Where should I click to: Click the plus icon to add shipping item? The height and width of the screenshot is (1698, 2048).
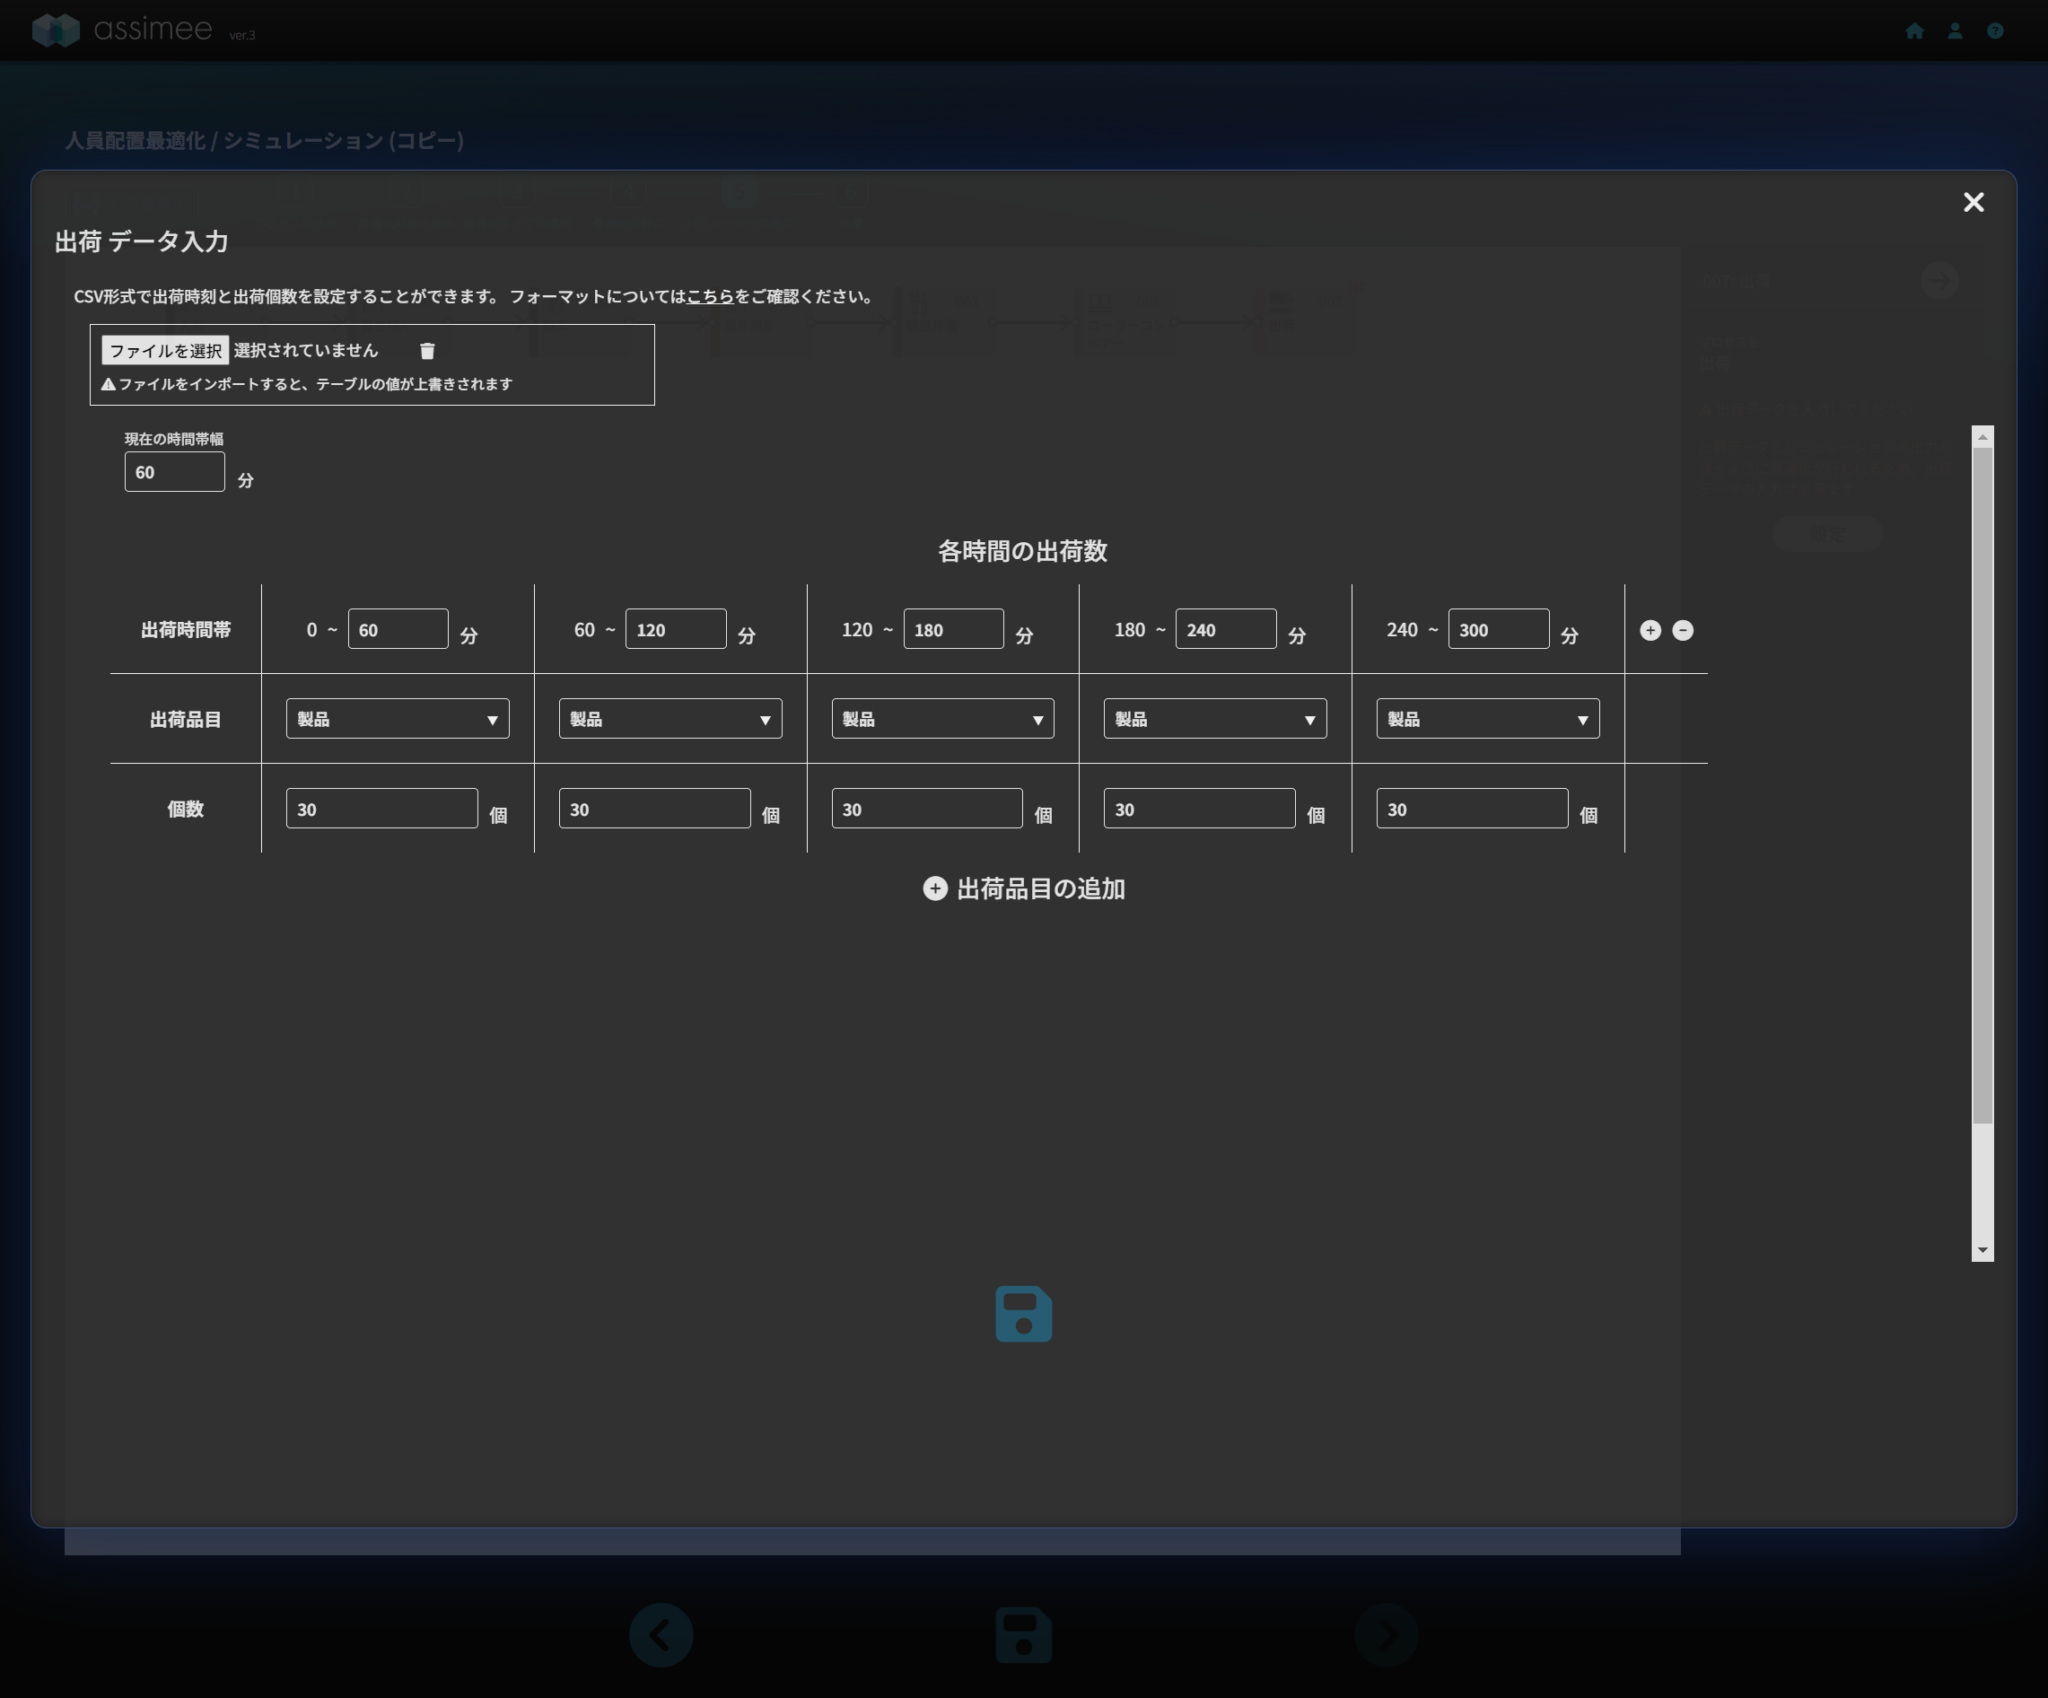pyautogui.click(x=935, y=889)
